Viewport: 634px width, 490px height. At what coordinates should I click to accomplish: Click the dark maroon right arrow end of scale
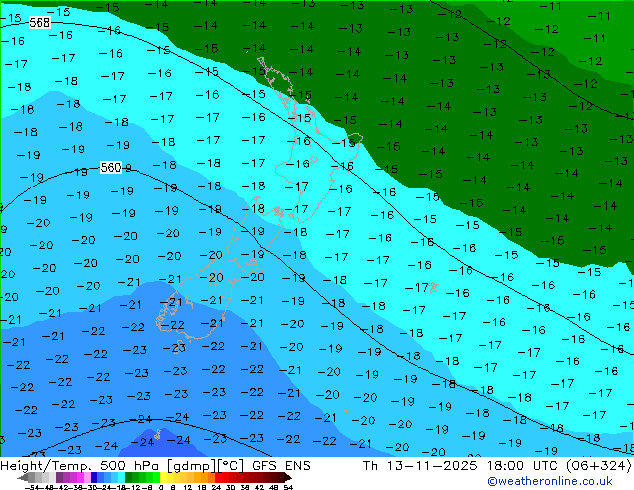click(287, 477)
